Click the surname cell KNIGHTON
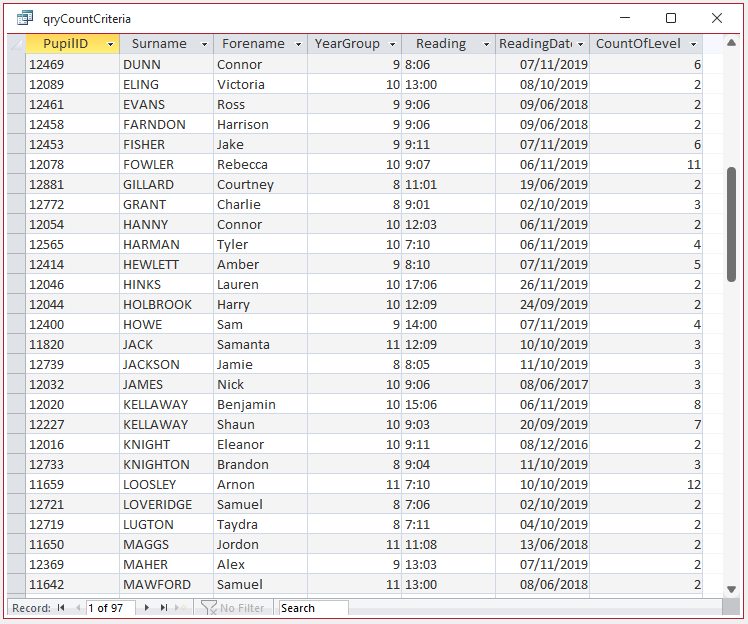Viewport: 748px width, 624px height. click(x=166, y=465)
